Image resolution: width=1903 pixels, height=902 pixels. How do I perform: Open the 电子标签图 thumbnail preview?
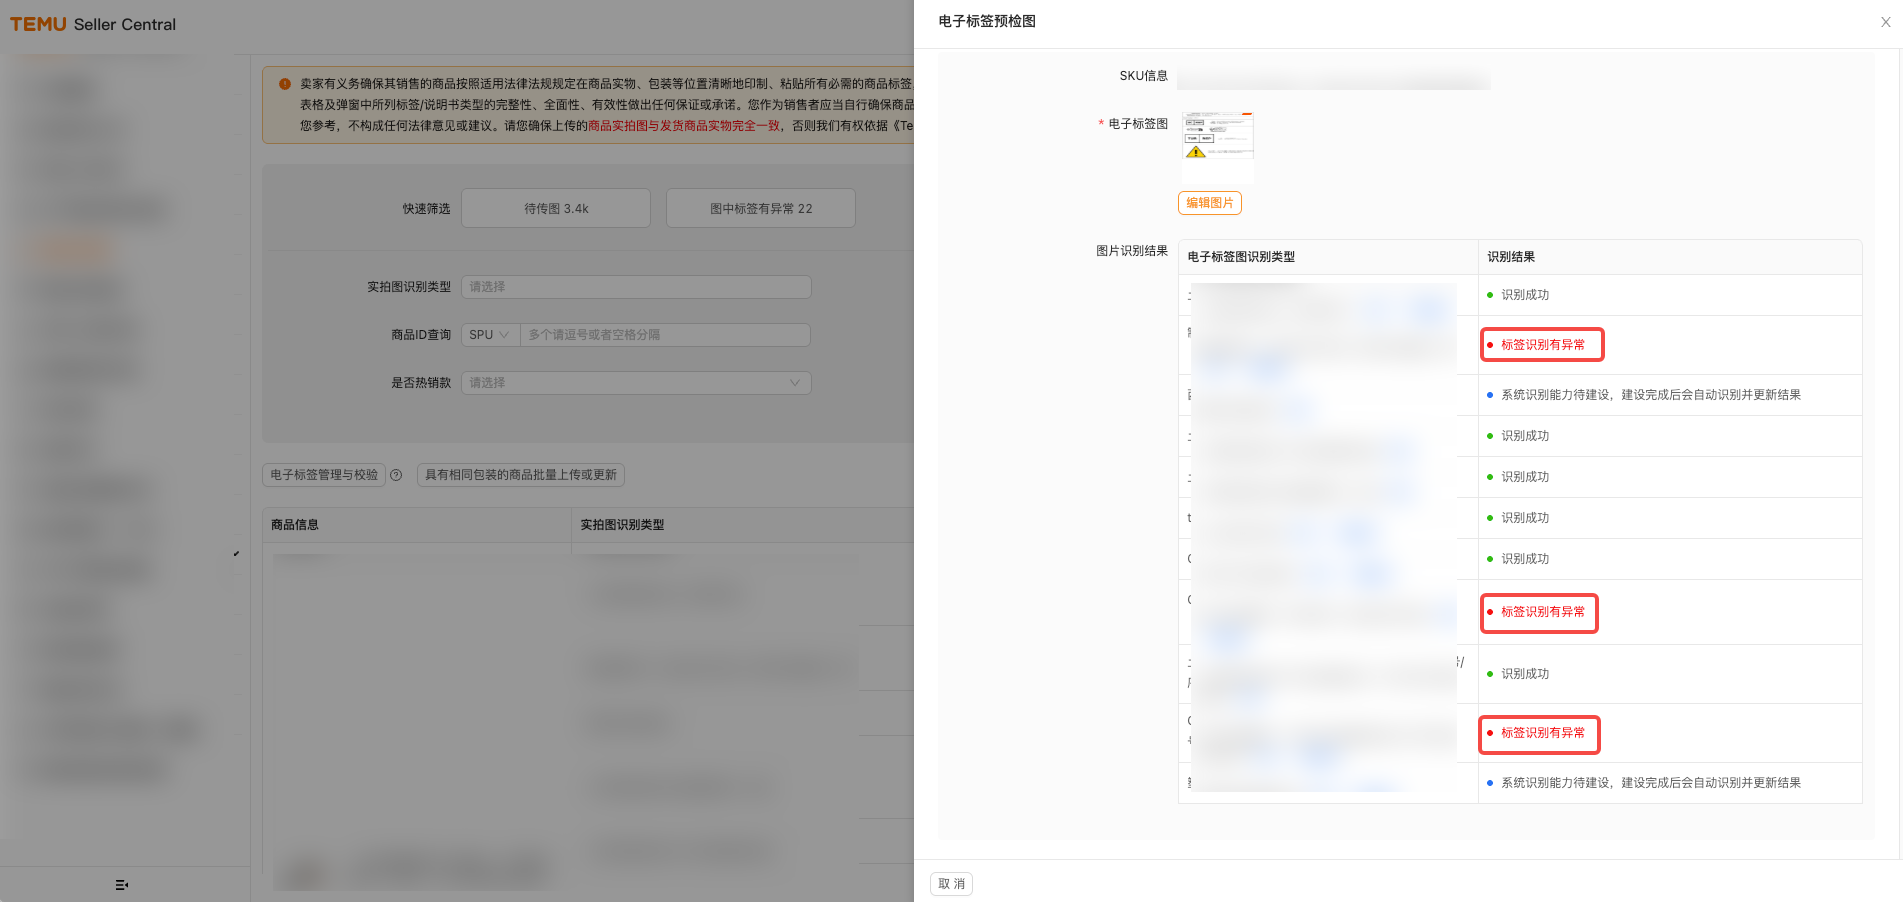pos(1217,146)
